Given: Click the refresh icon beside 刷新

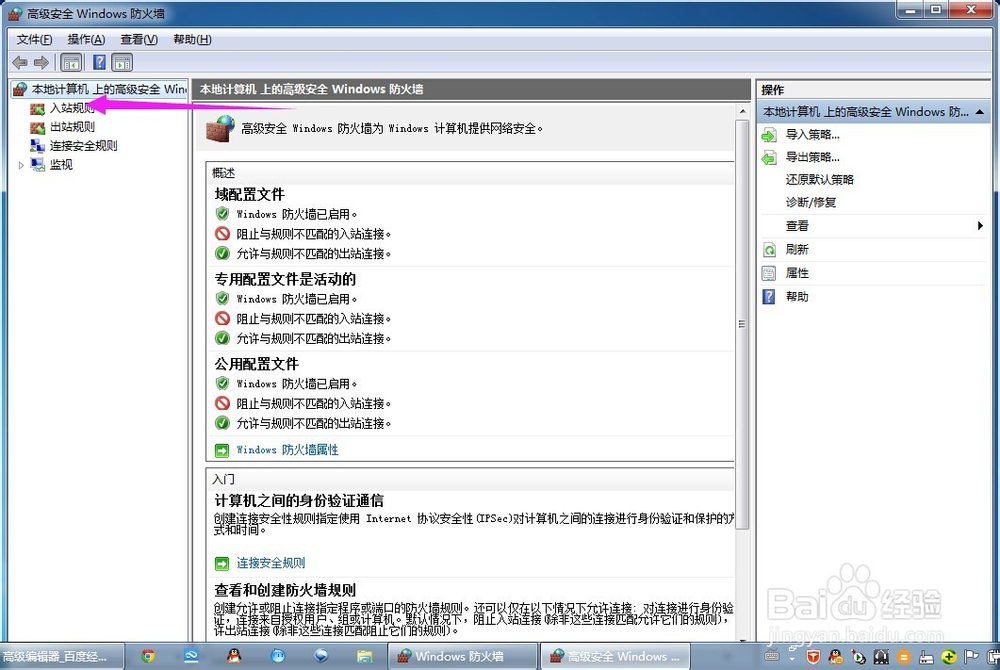Looking at the screenshot, I should (769, 250).
